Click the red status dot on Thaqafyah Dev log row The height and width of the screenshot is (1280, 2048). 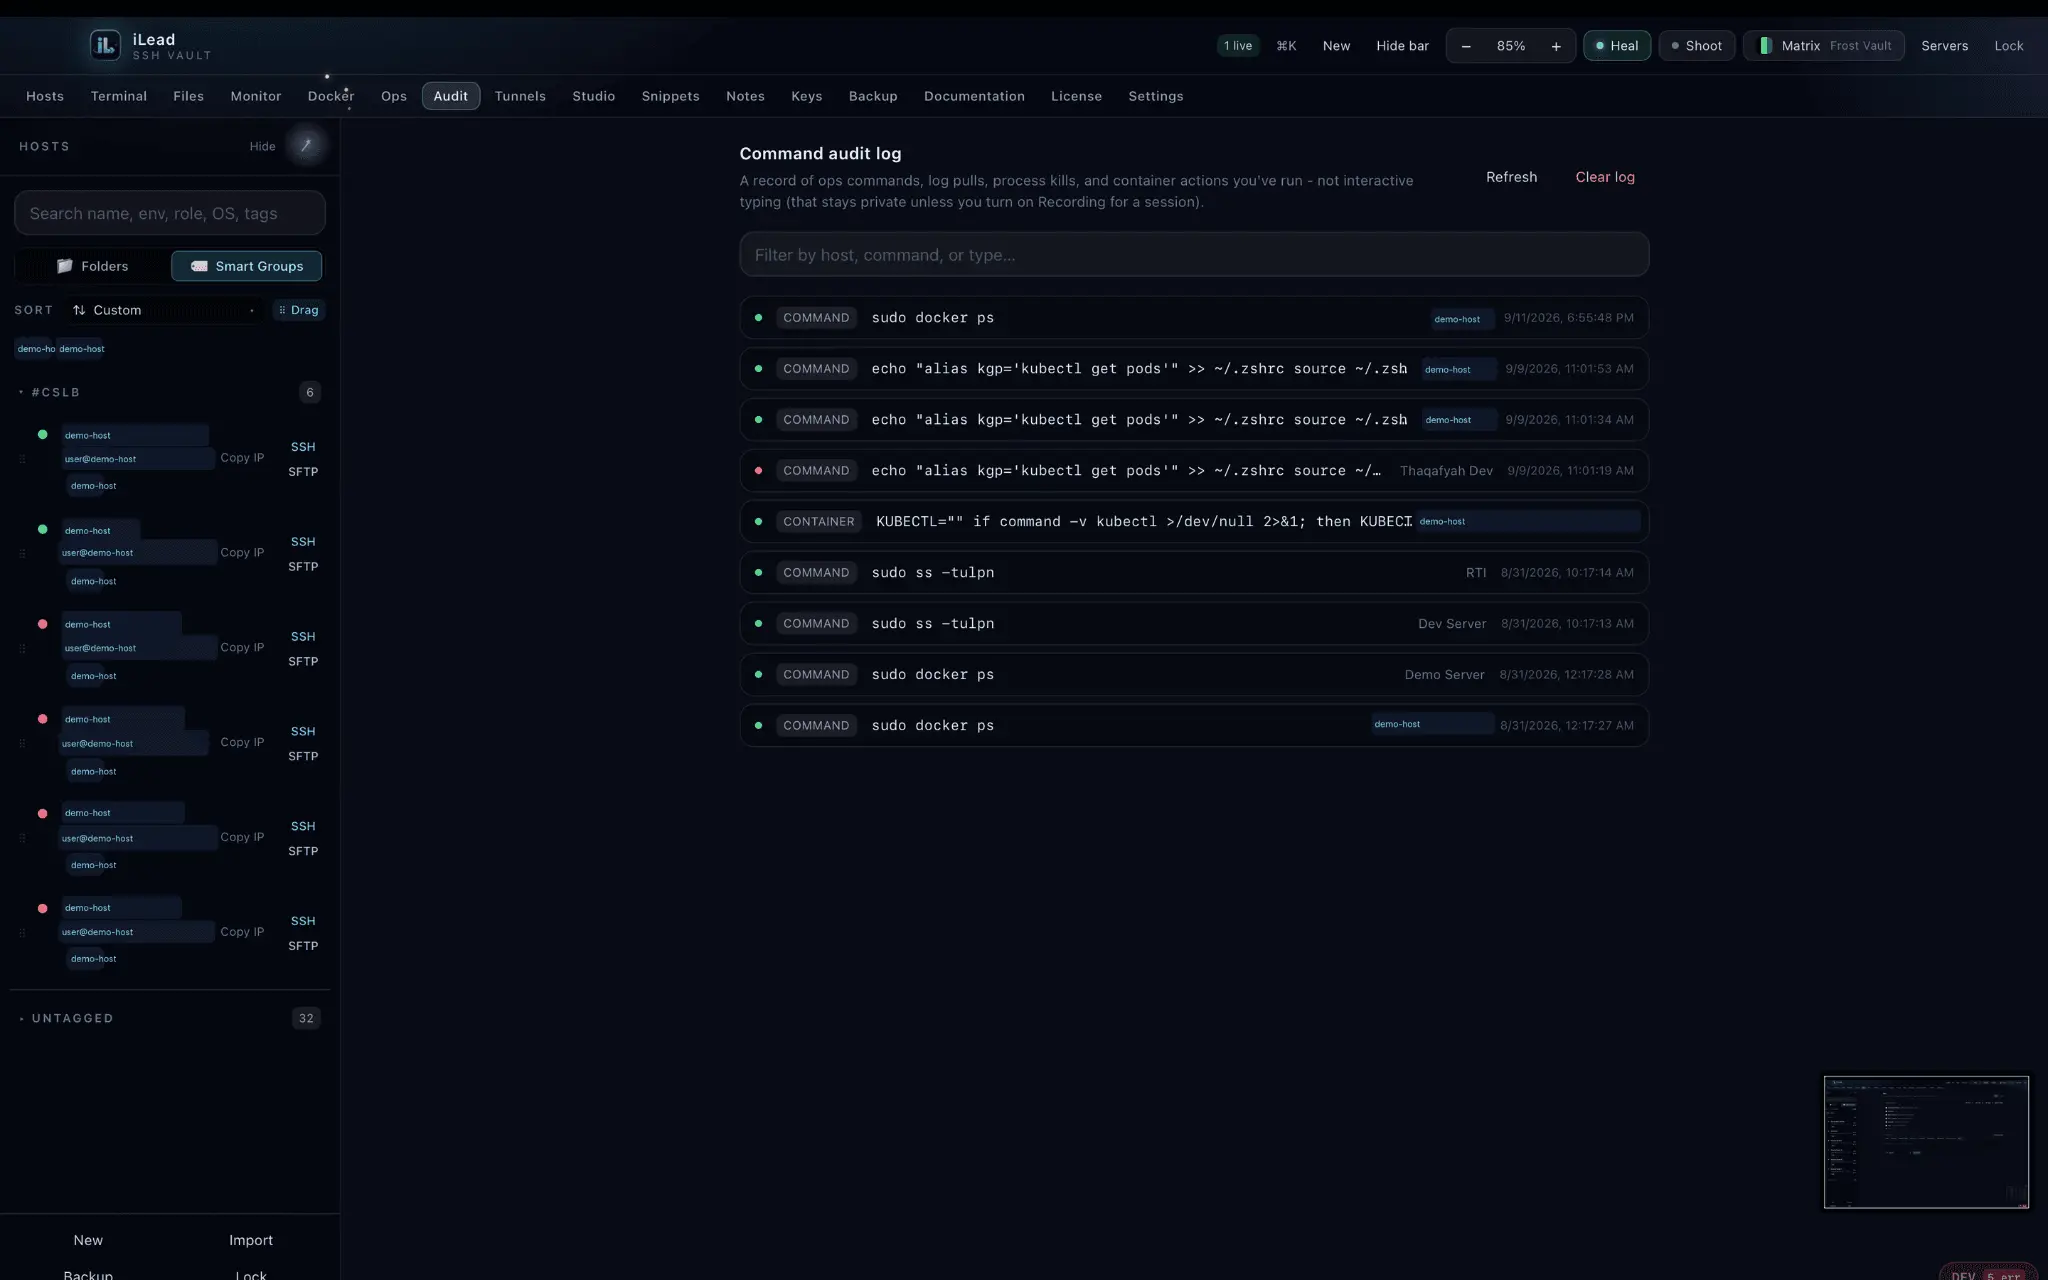pyautogui.click(x=758, y=471)
